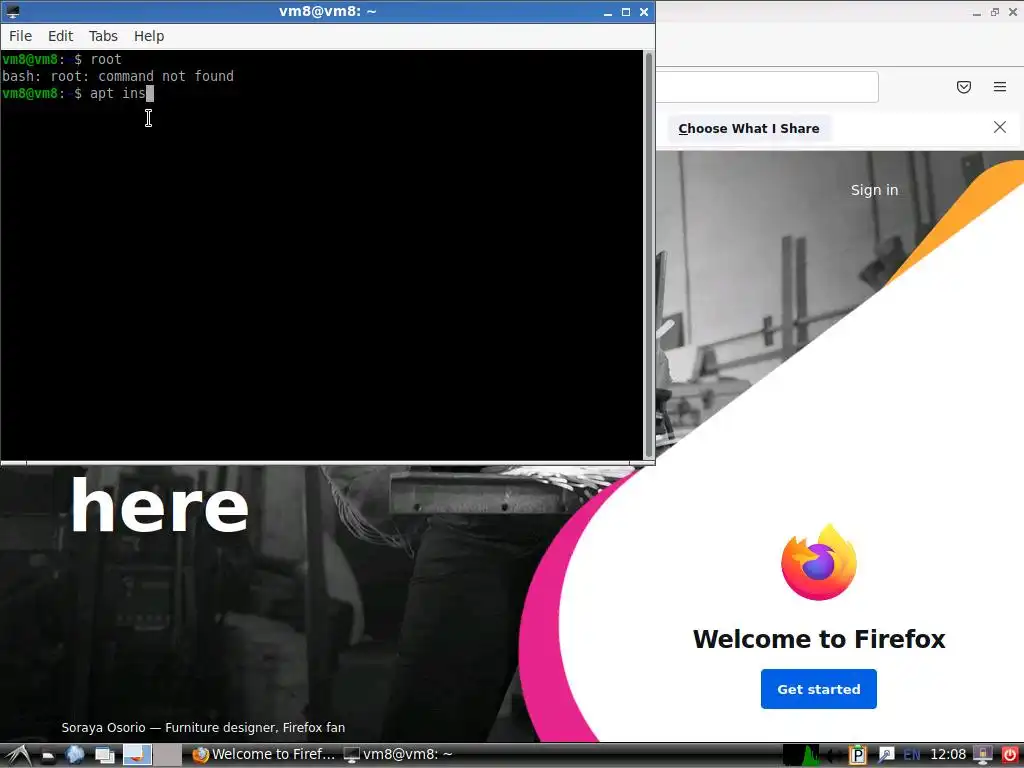1024x768 pixels.
Task: Open the Firefox hamburger application menu
Action: (x=1000, y=87)
